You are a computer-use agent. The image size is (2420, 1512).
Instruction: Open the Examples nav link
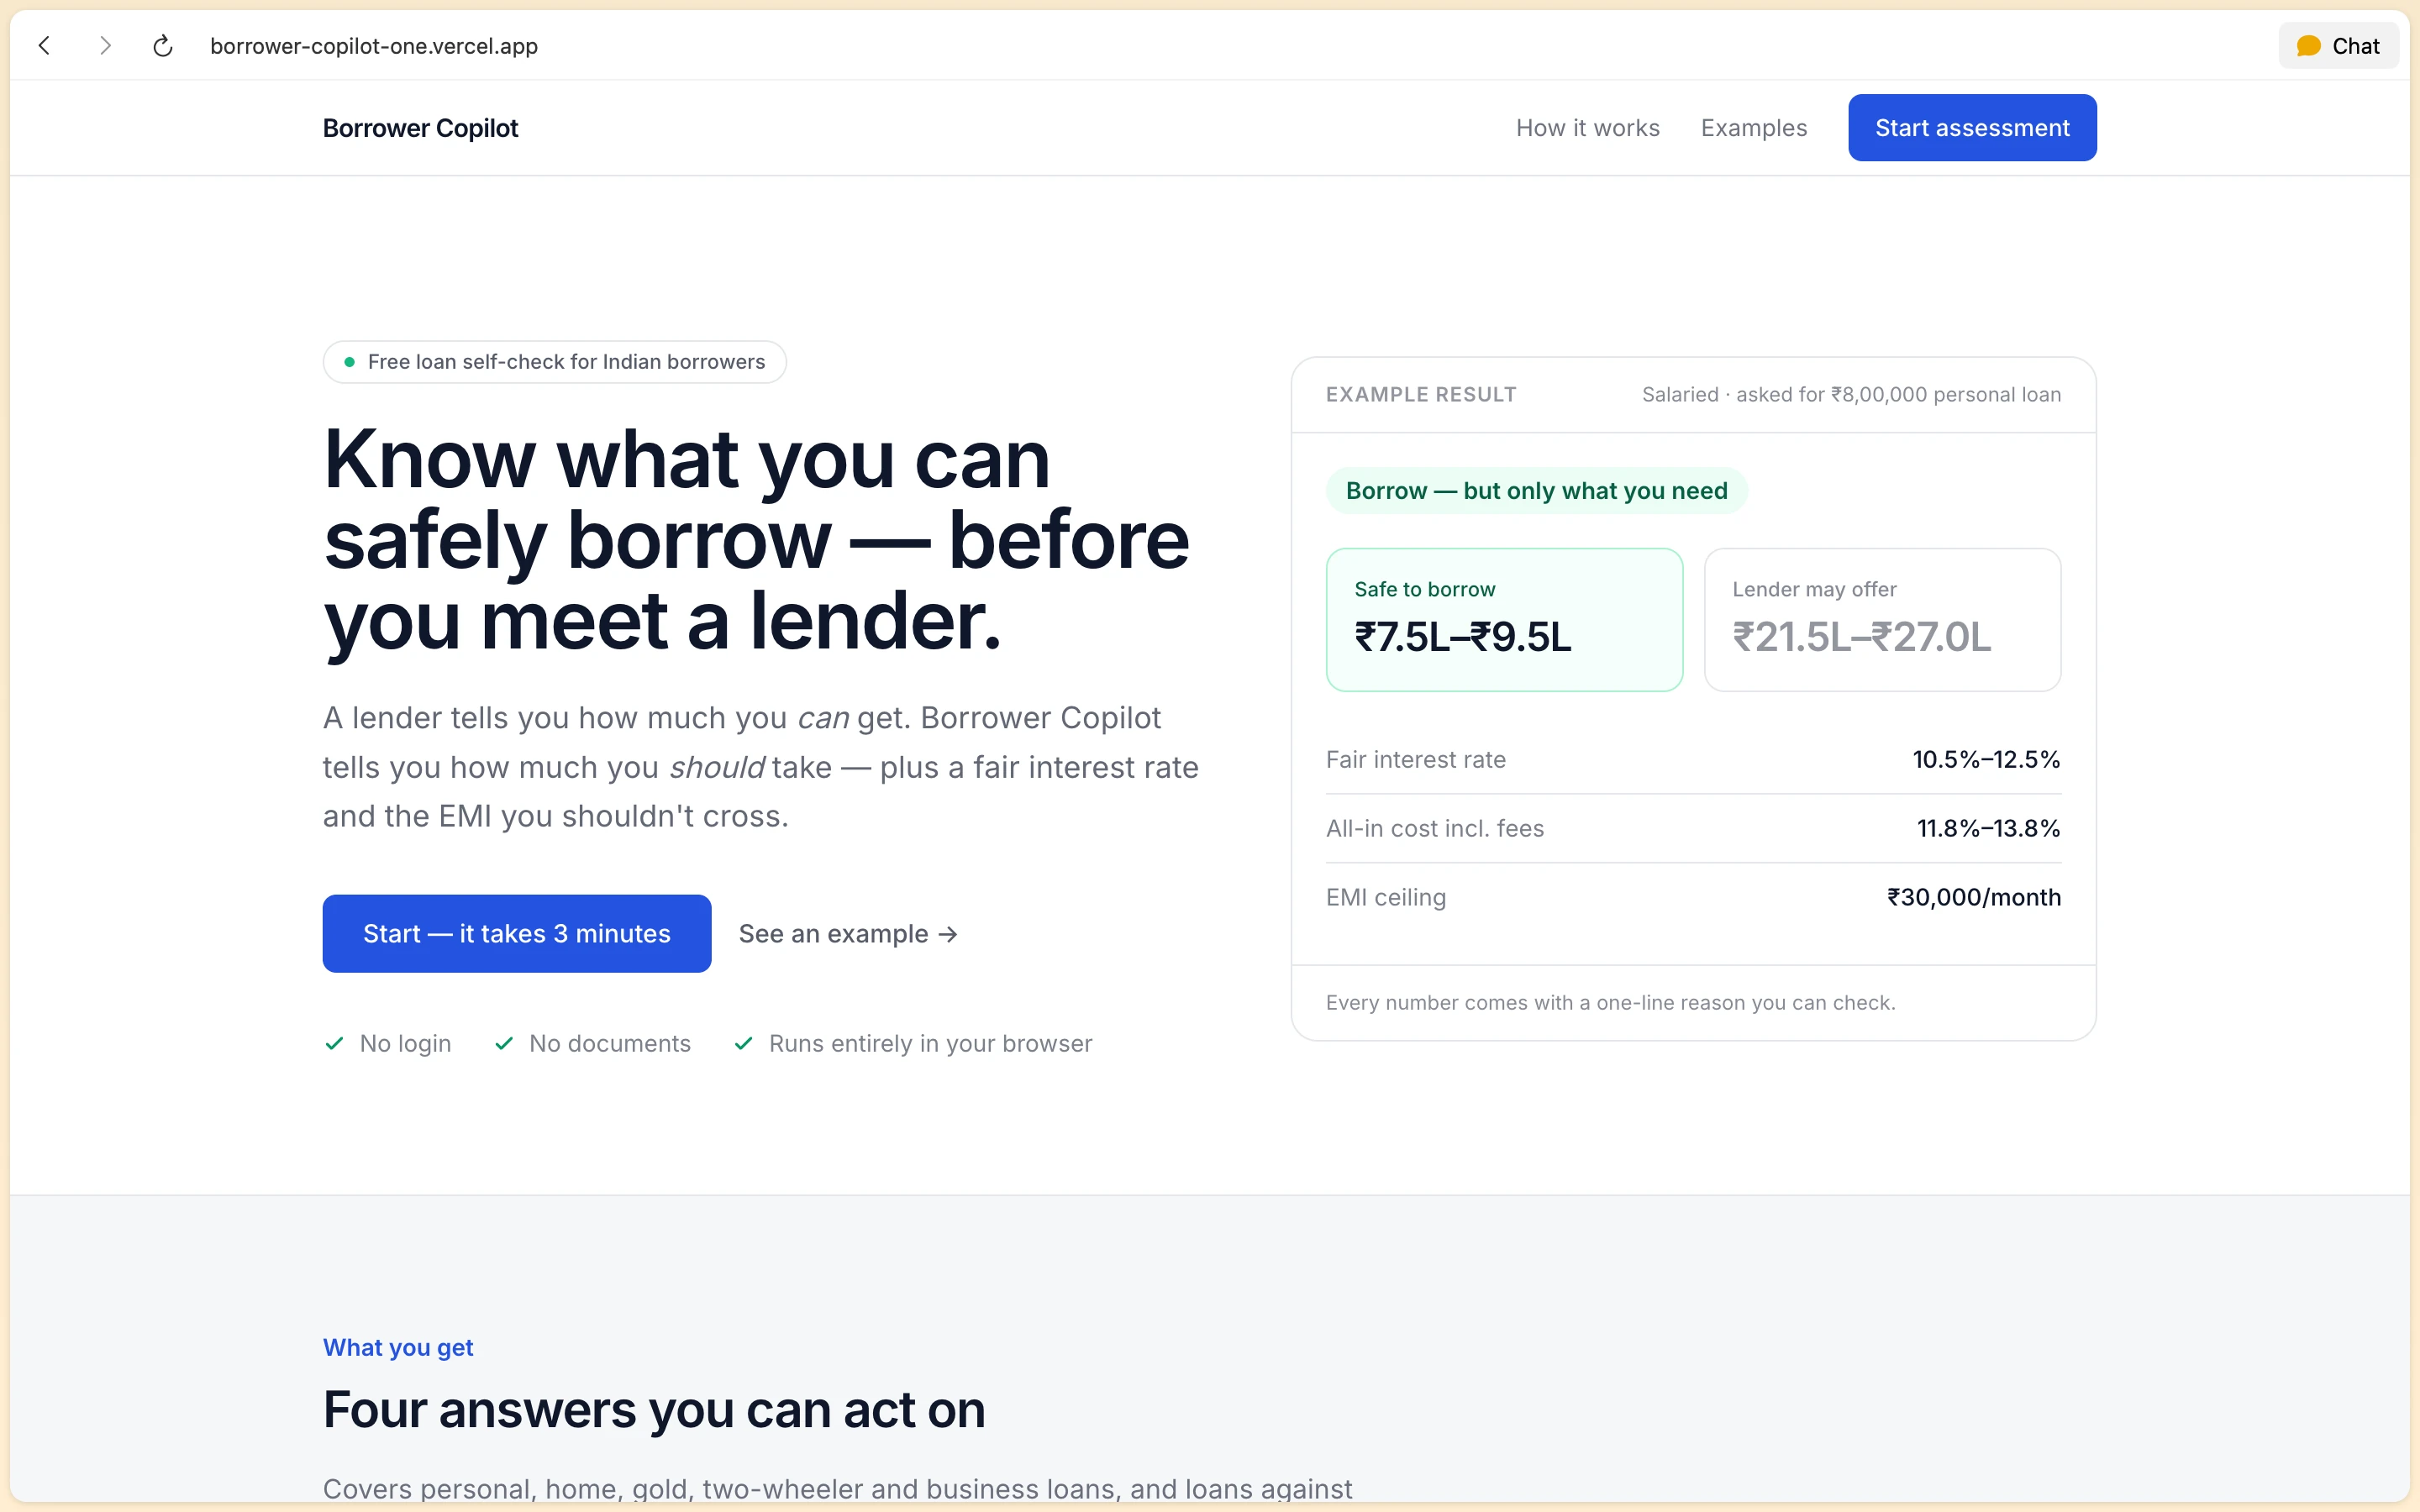pos(1754,128)
